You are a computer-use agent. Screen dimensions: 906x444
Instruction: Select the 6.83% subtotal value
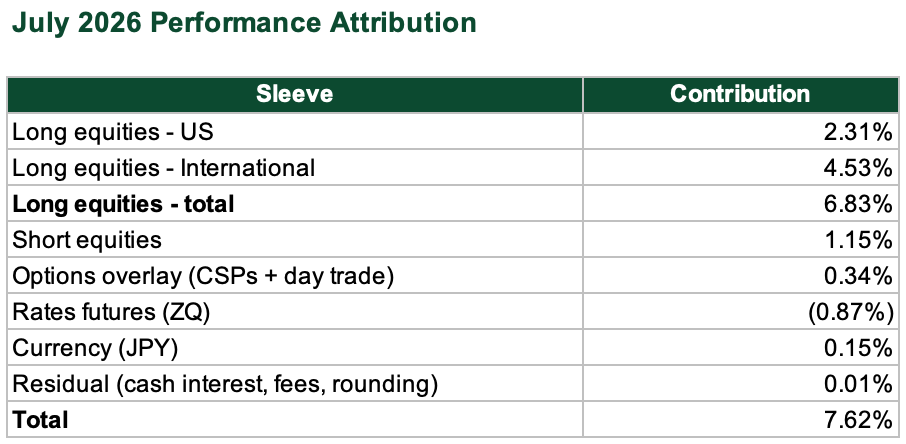tap(857, 204)
